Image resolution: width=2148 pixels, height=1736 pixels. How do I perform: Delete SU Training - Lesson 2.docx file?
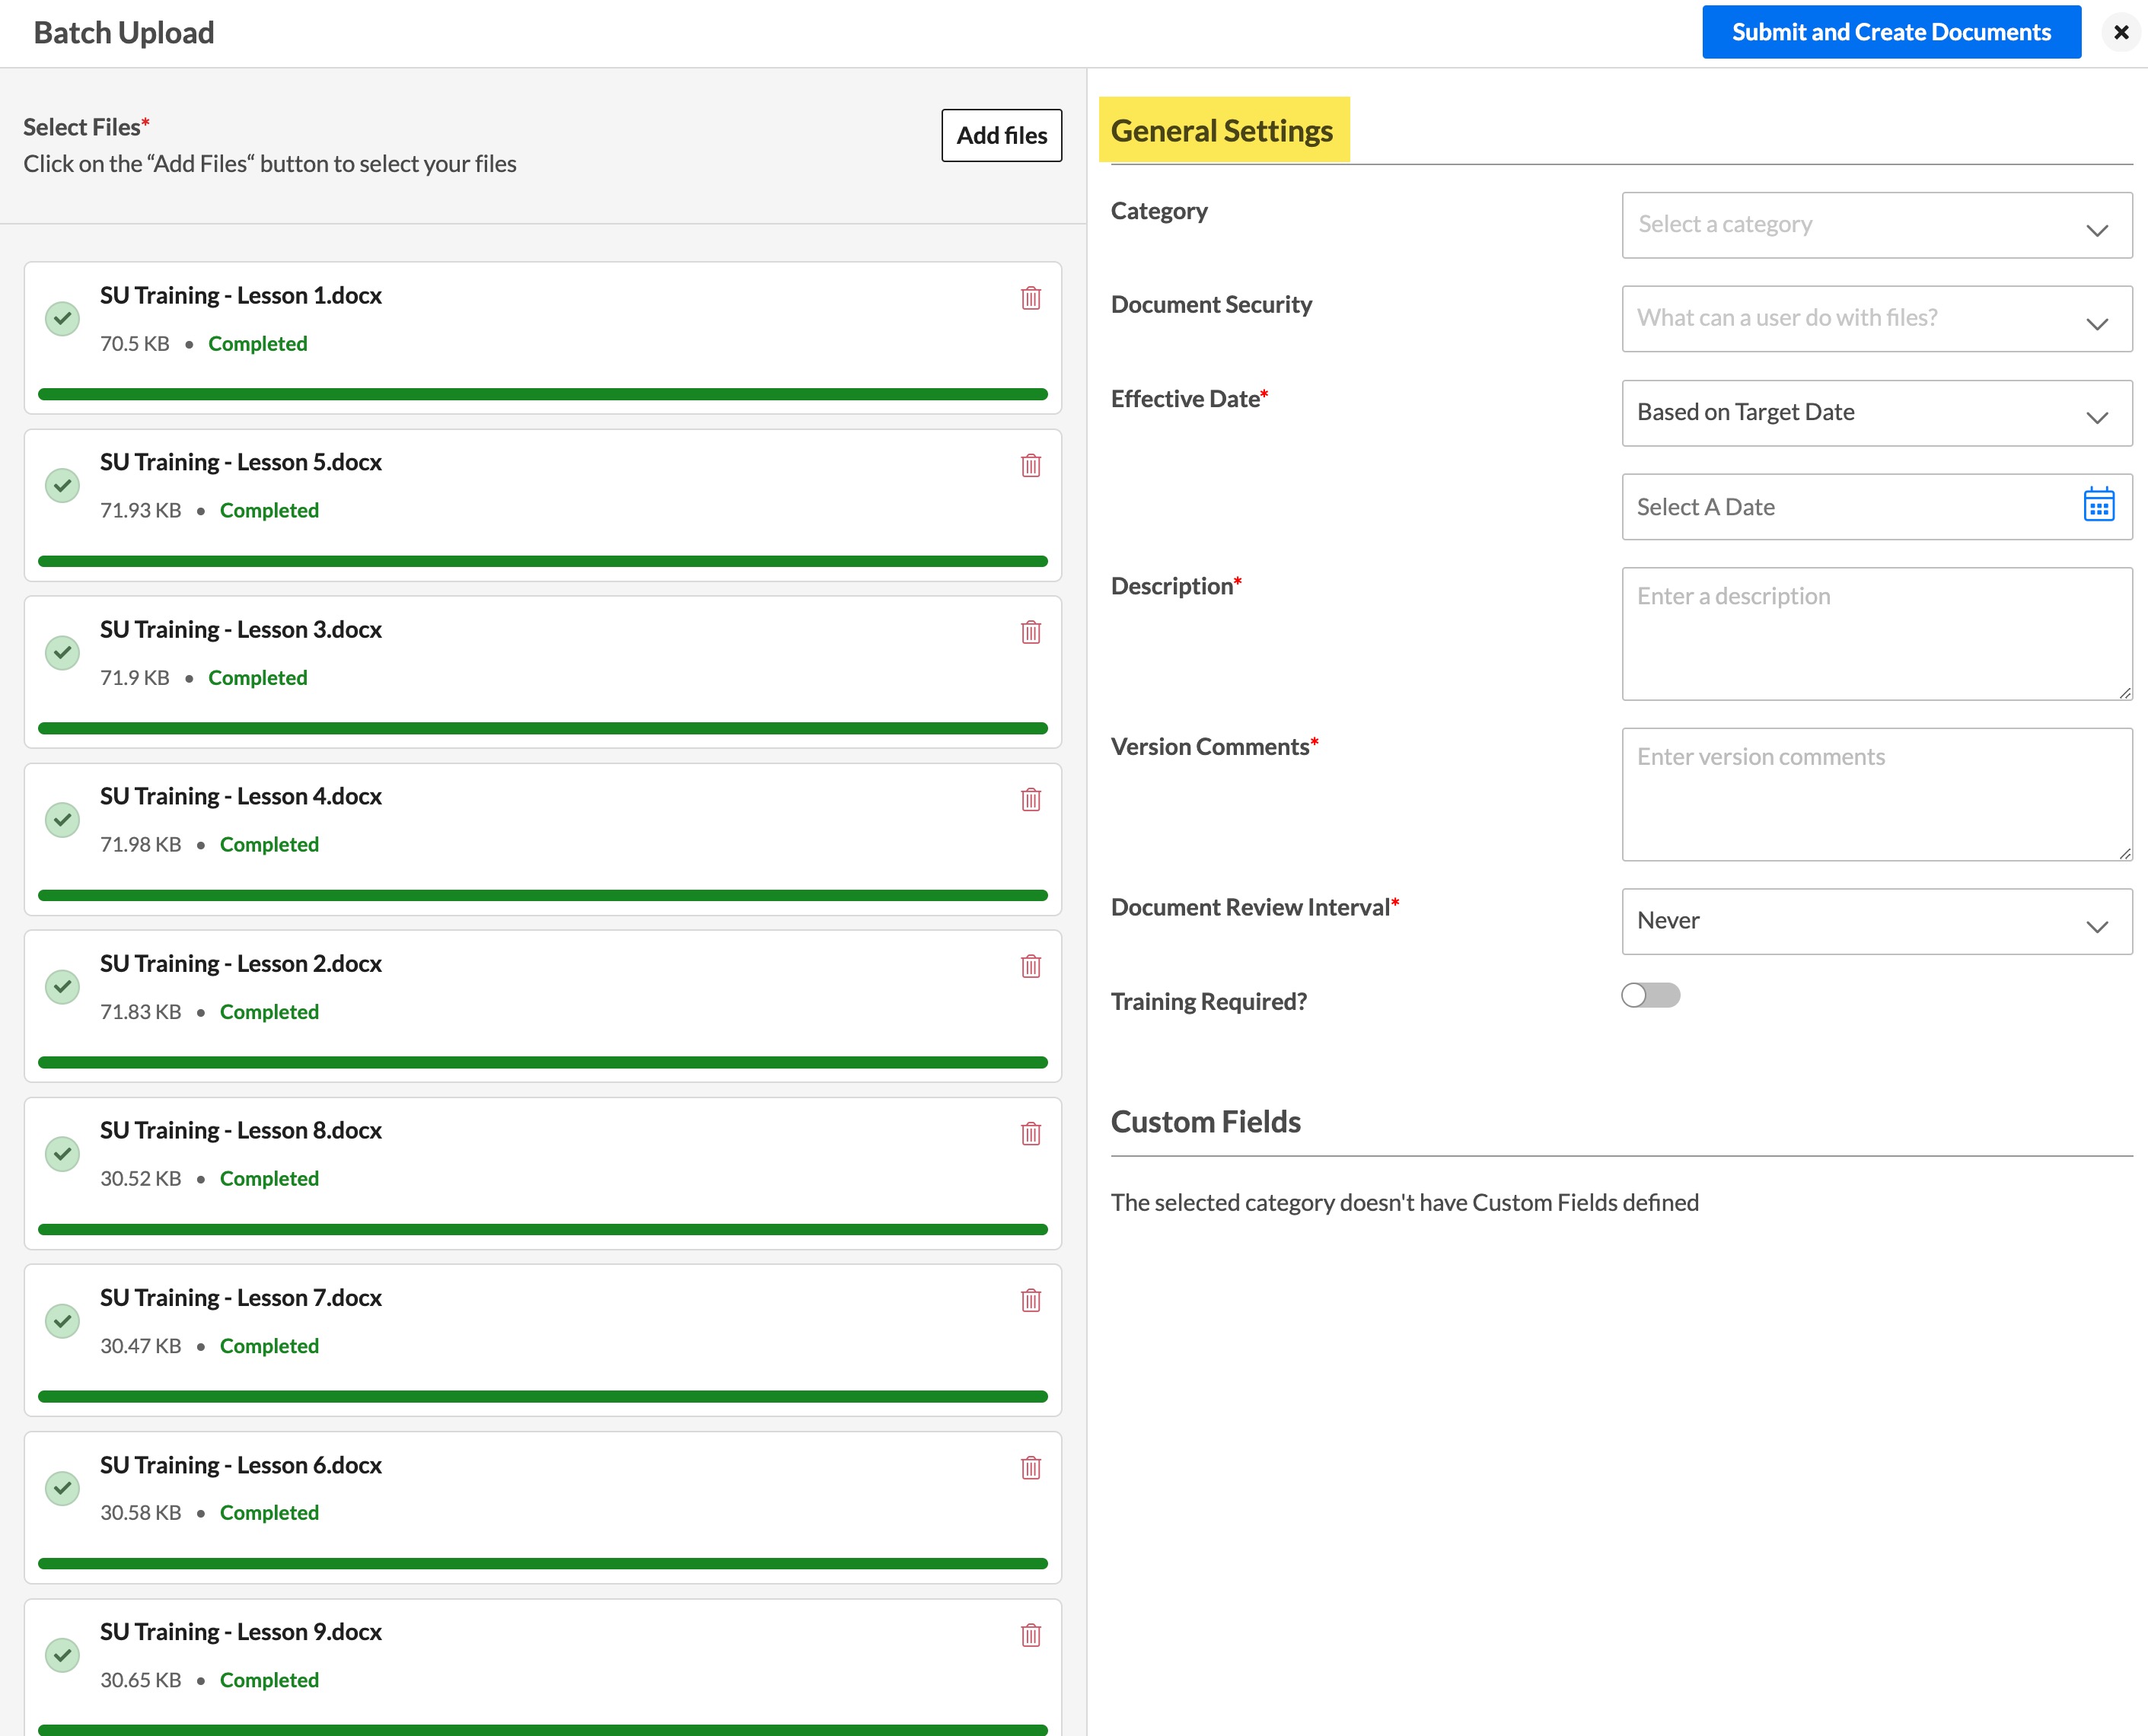(x=1031, y=966)
